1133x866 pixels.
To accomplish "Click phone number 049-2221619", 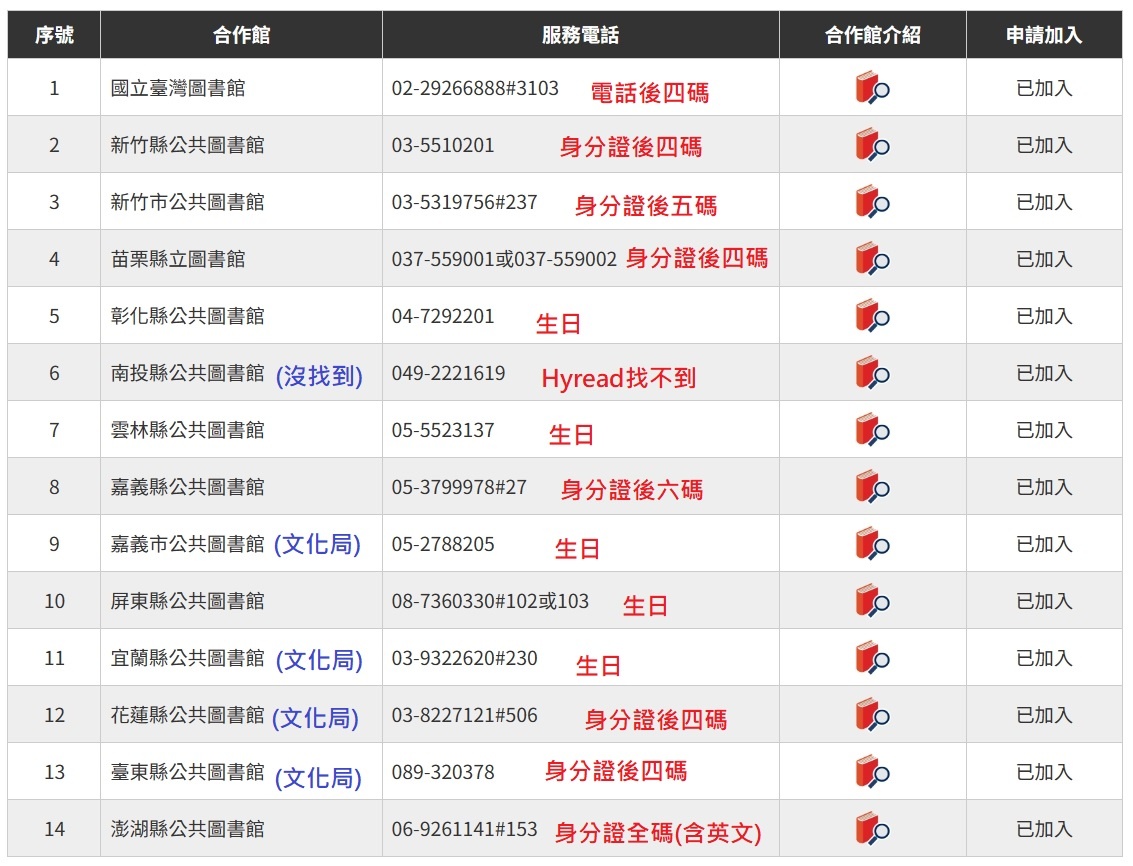I will 448,374.
